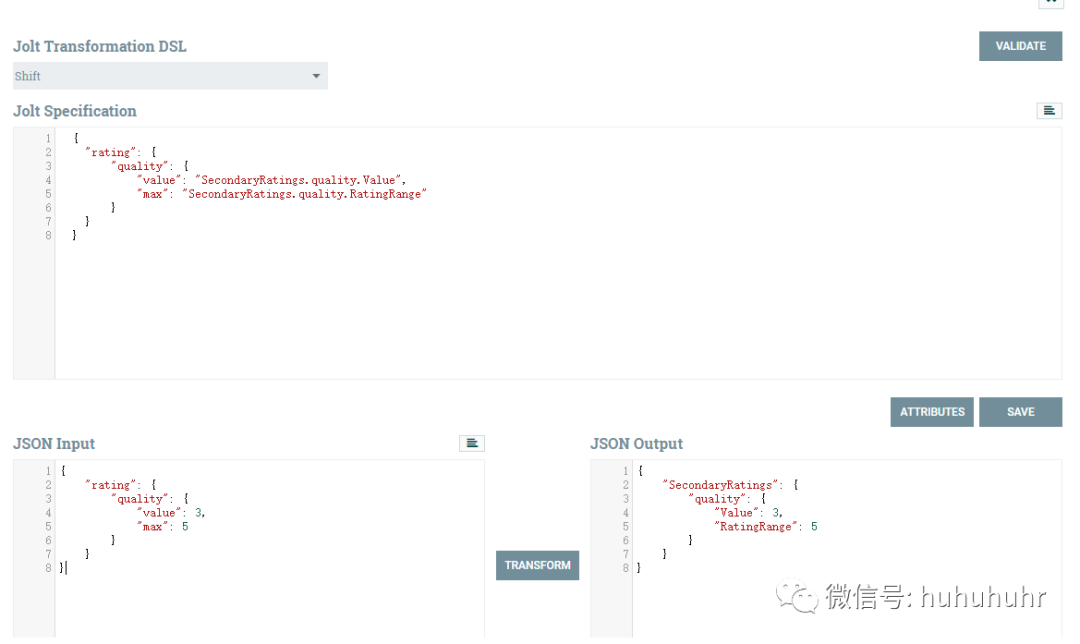1080x644 pixels.
Task: Click the Shift dropdown arrow
Action: [x=316, y=76]
